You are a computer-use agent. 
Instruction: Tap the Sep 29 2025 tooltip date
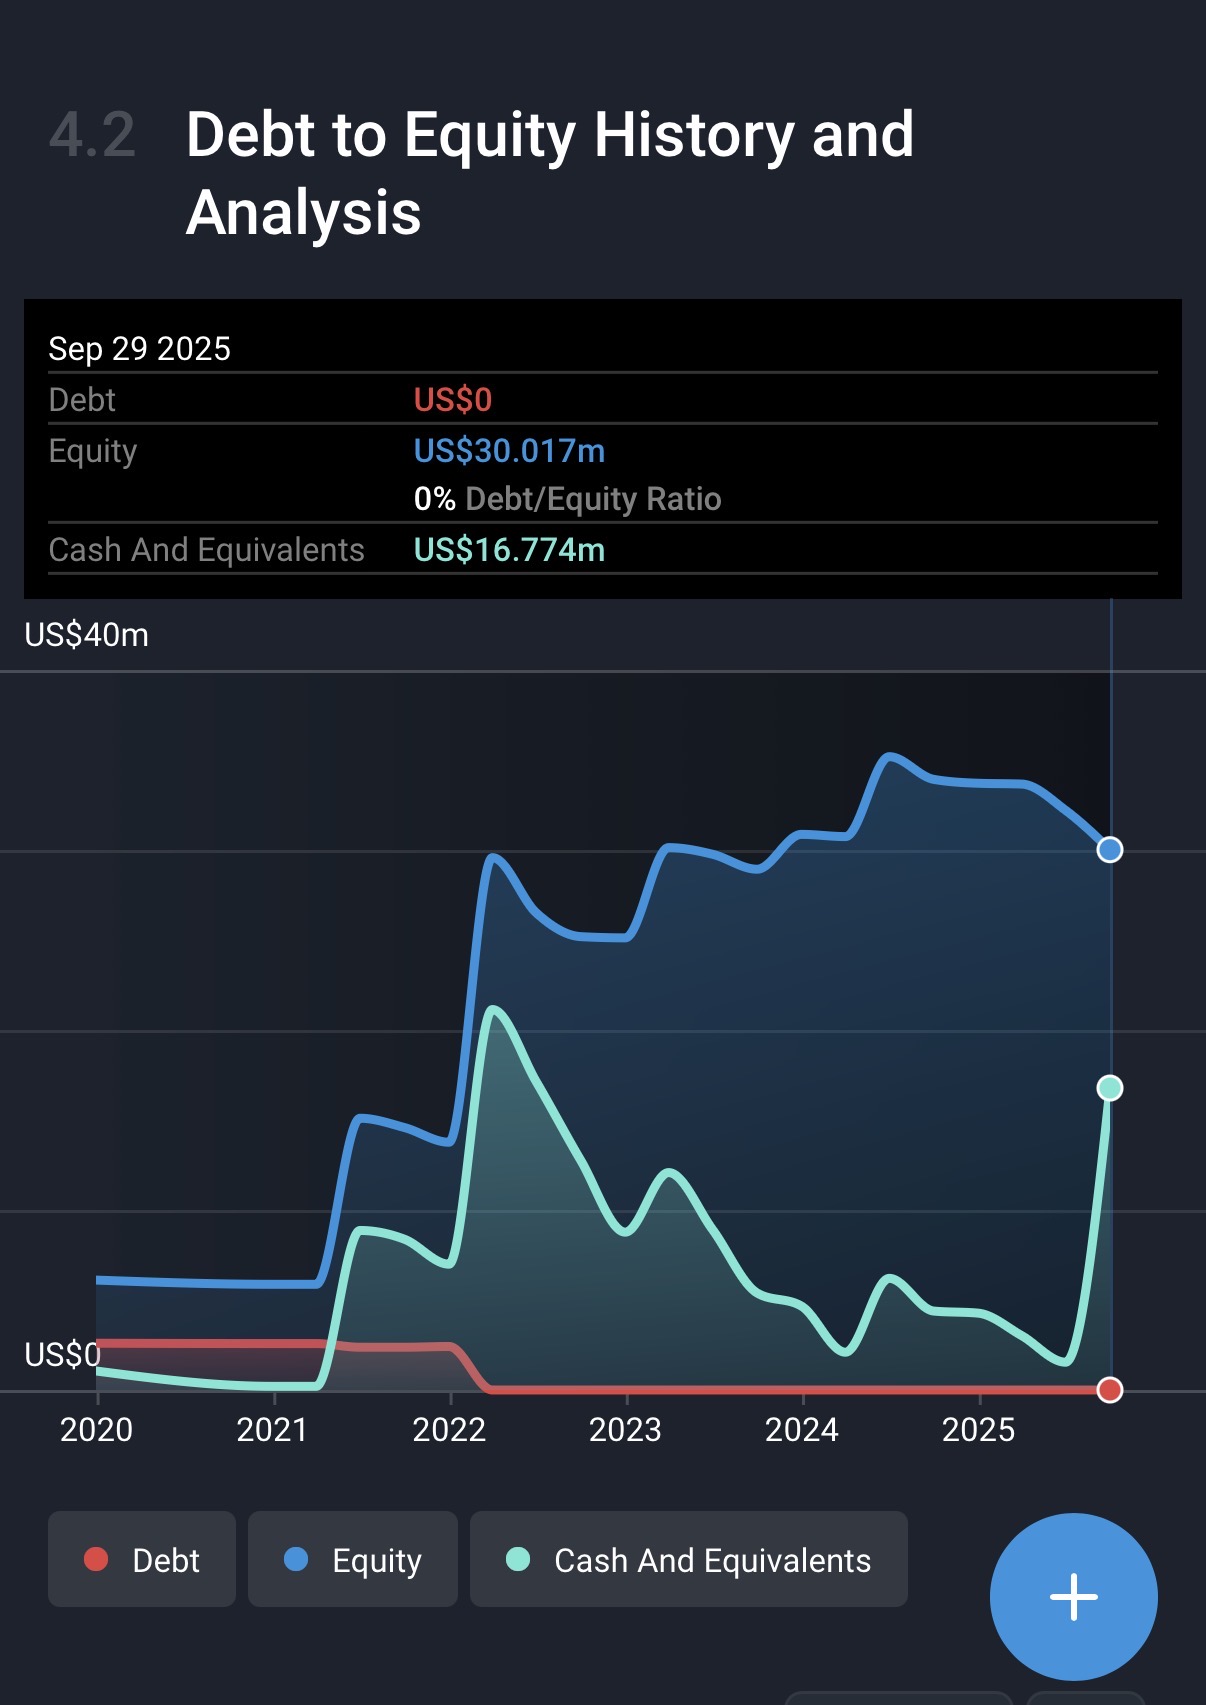139,349
